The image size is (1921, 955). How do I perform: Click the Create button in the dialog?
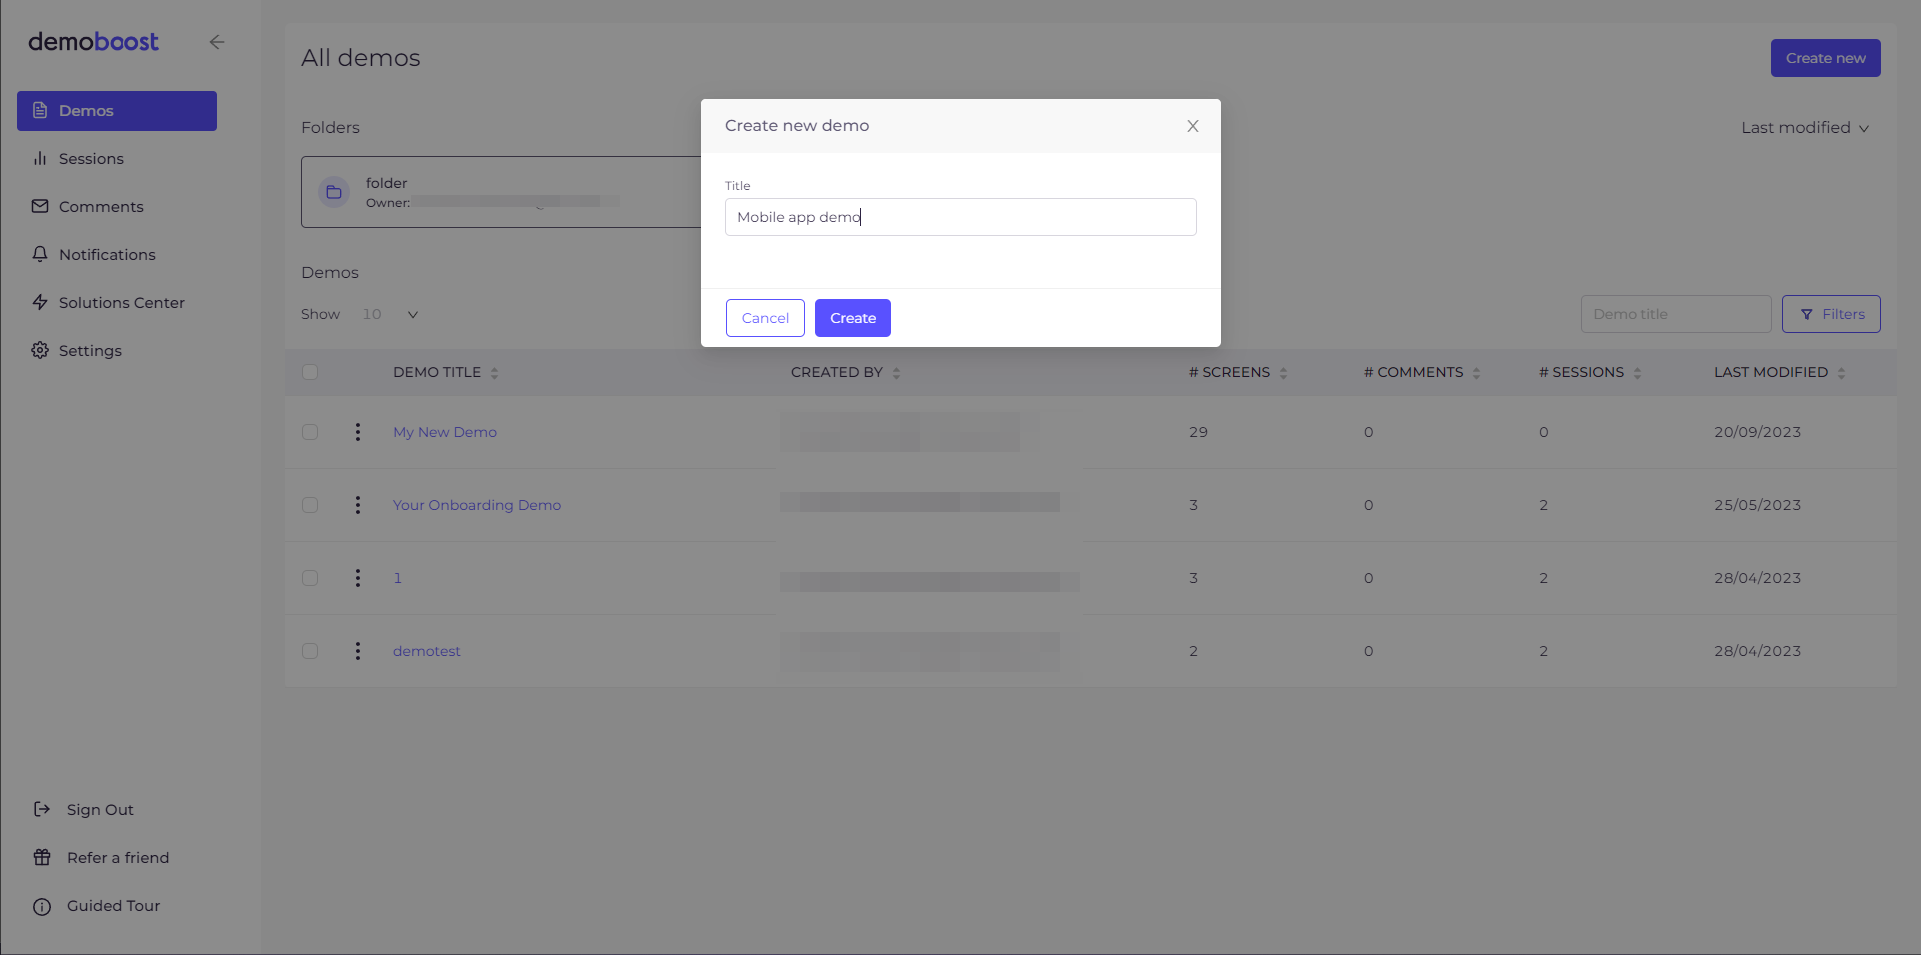(x=852, y=318)
